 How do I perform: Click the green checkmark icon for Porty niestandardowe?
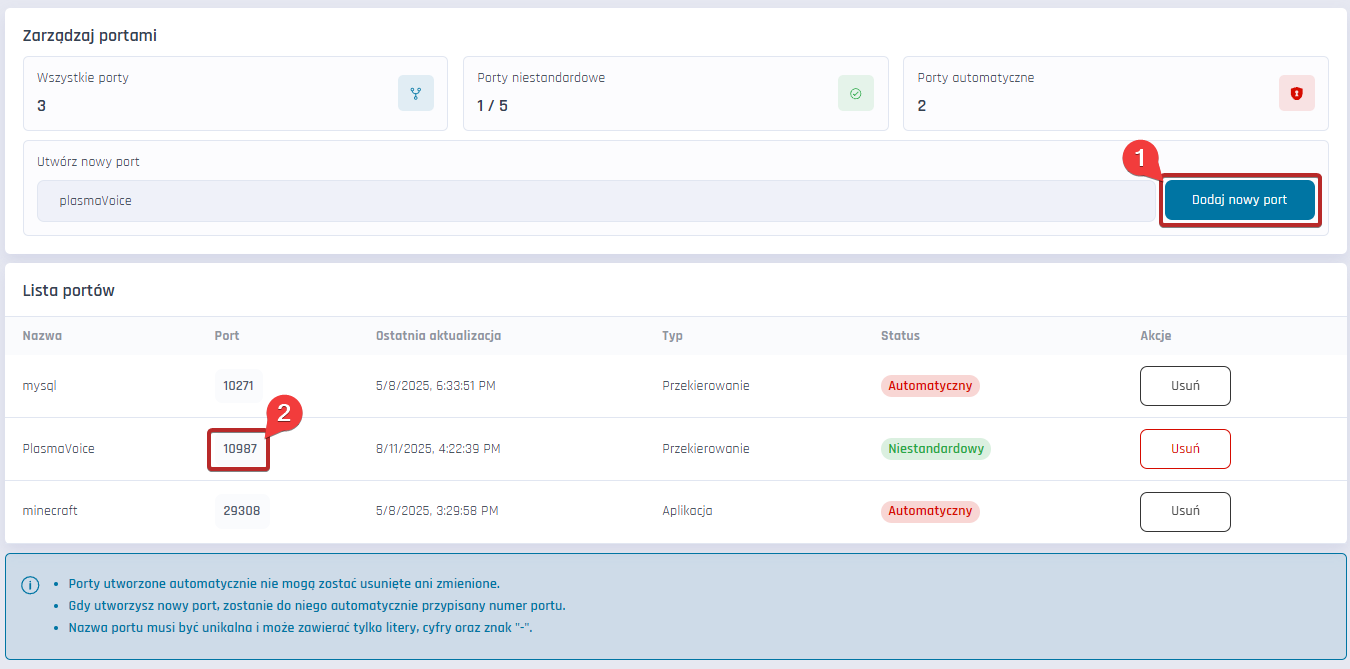click(855, 93)
